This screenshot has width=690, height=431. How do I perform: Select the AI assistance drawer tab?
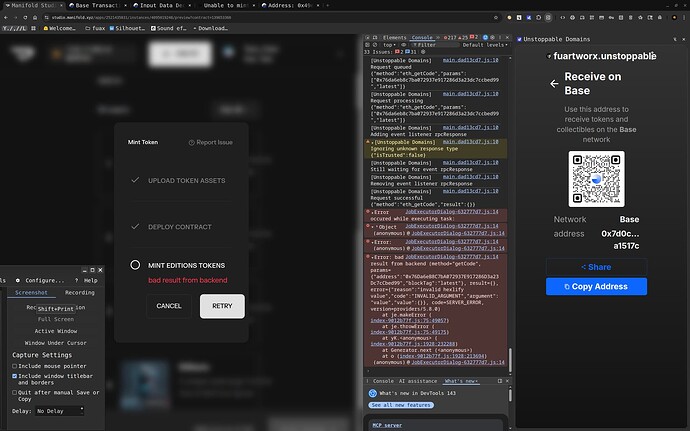[418, 381]
